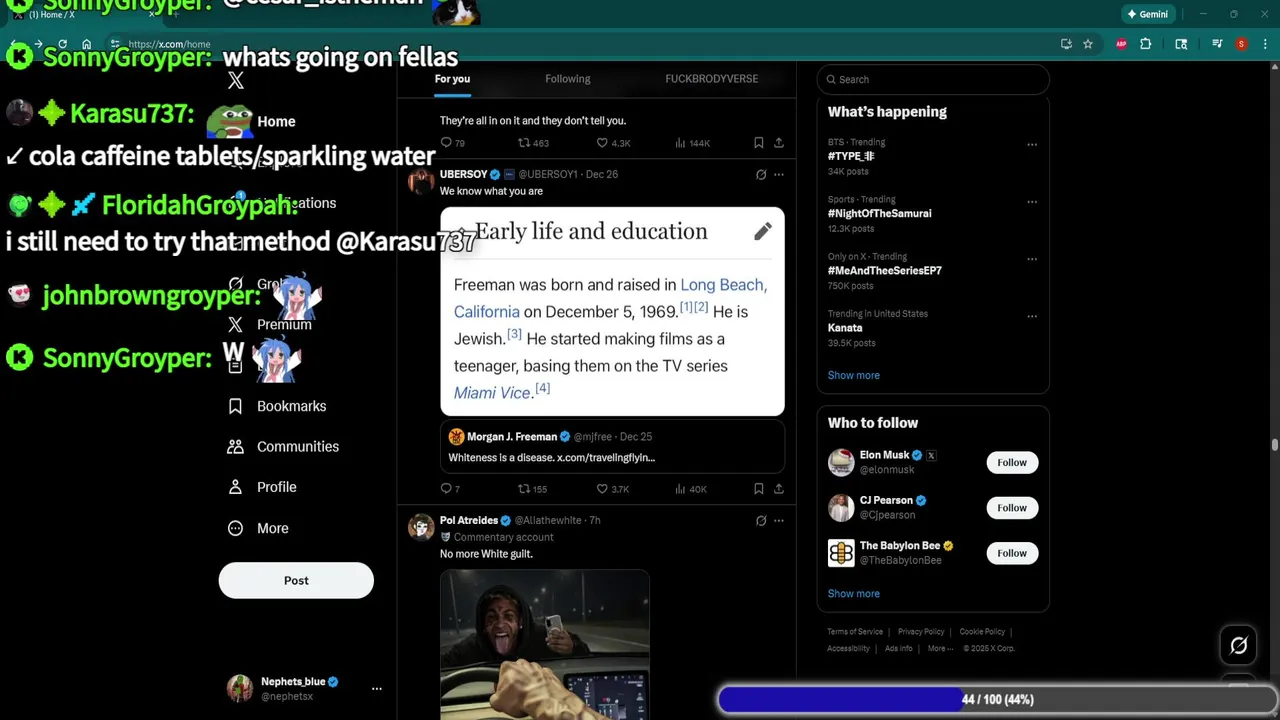Click Show more under trending topics
Viewport: 1280px width, 720px height.
854,375
